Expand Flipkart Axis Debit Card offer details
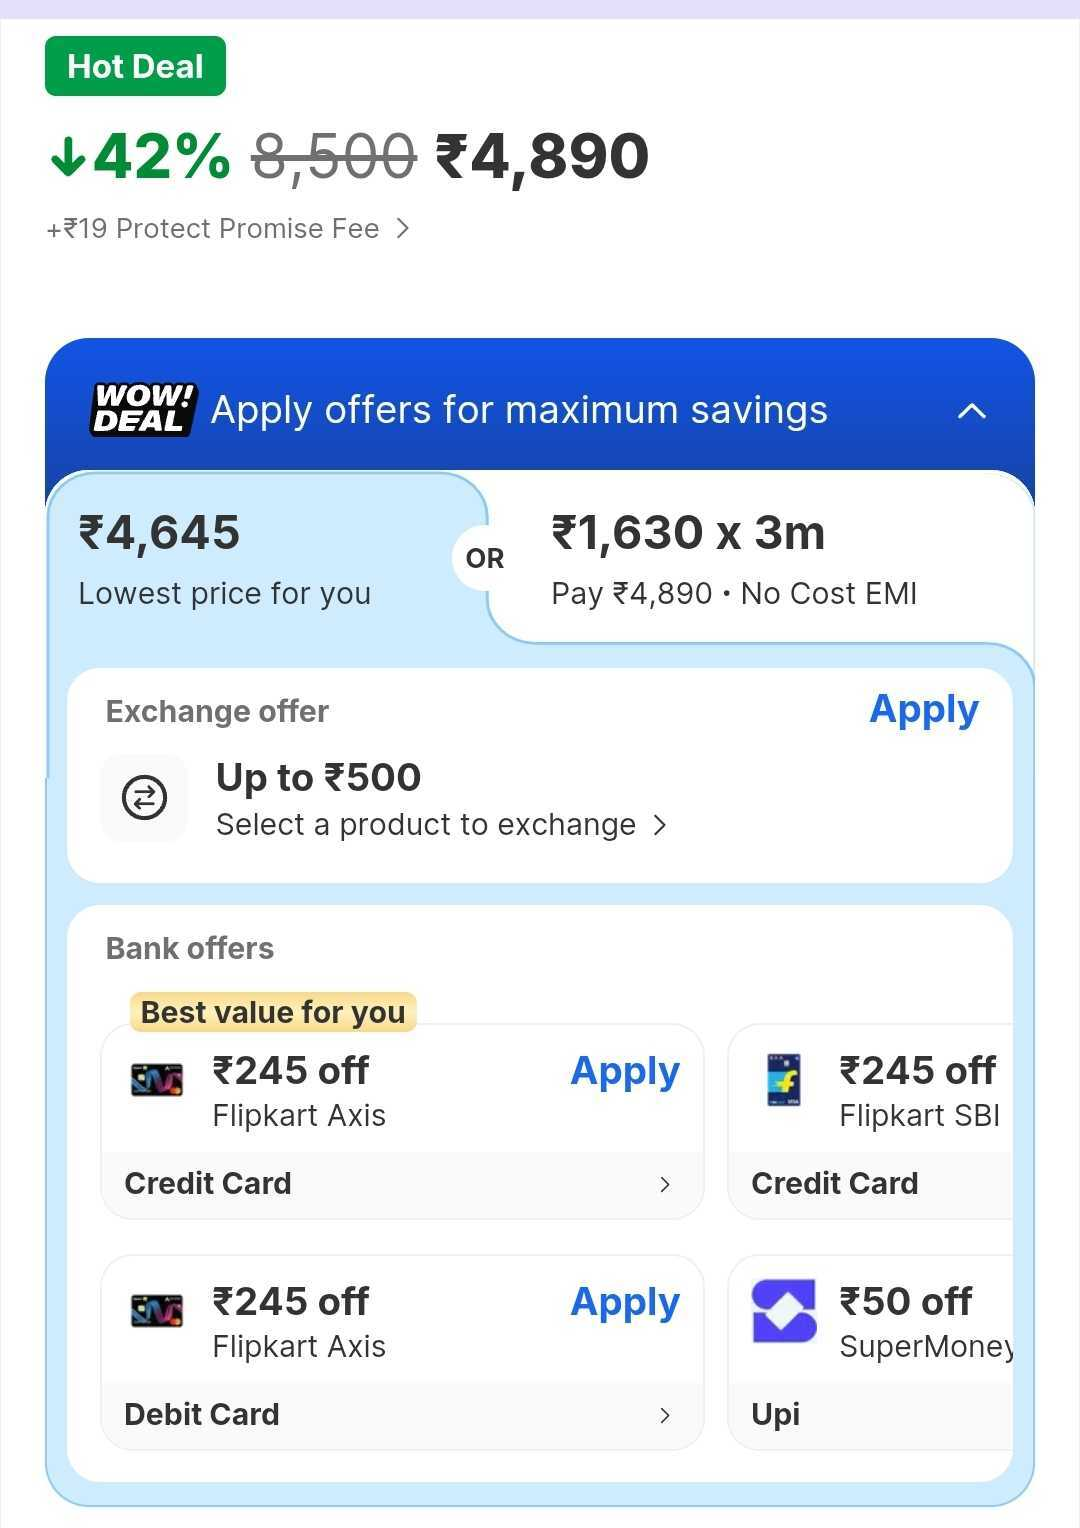Viewport: 1080px width, 1528px height. coord(664,1415)
